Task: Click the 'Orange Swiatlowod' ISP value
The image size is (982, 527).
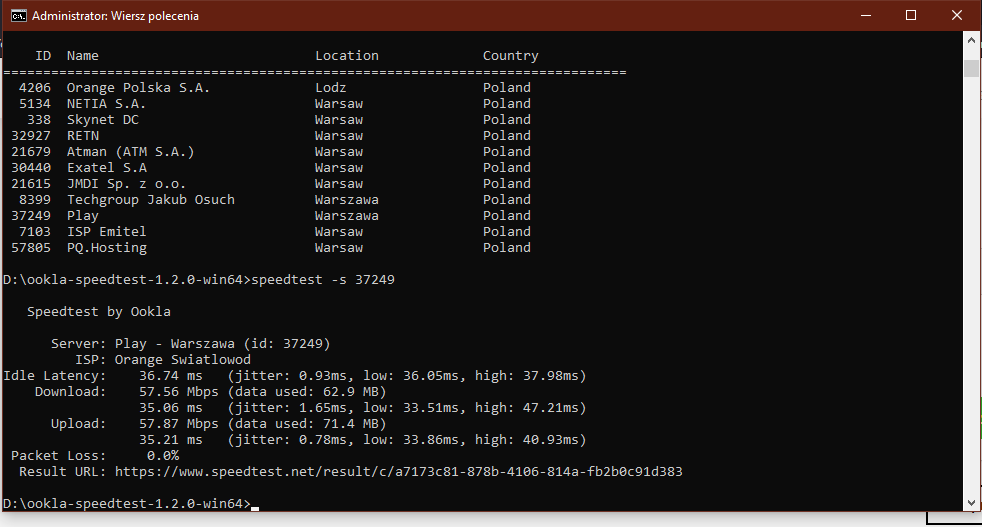Action: click(x=183, y=360)
